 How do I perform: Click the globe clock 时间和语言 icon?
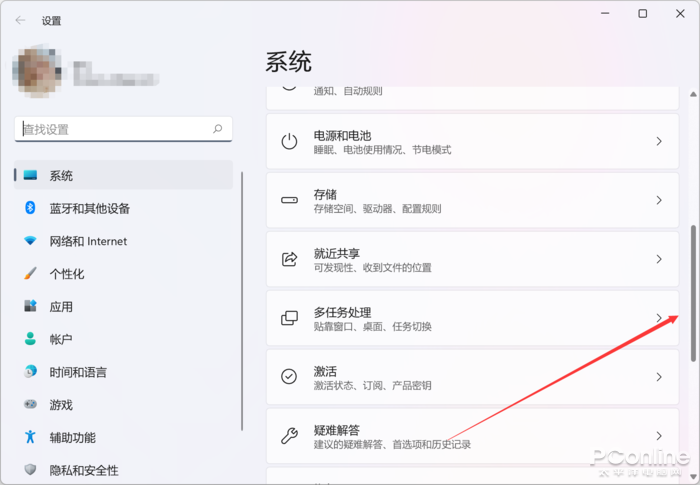click(30, 371)
